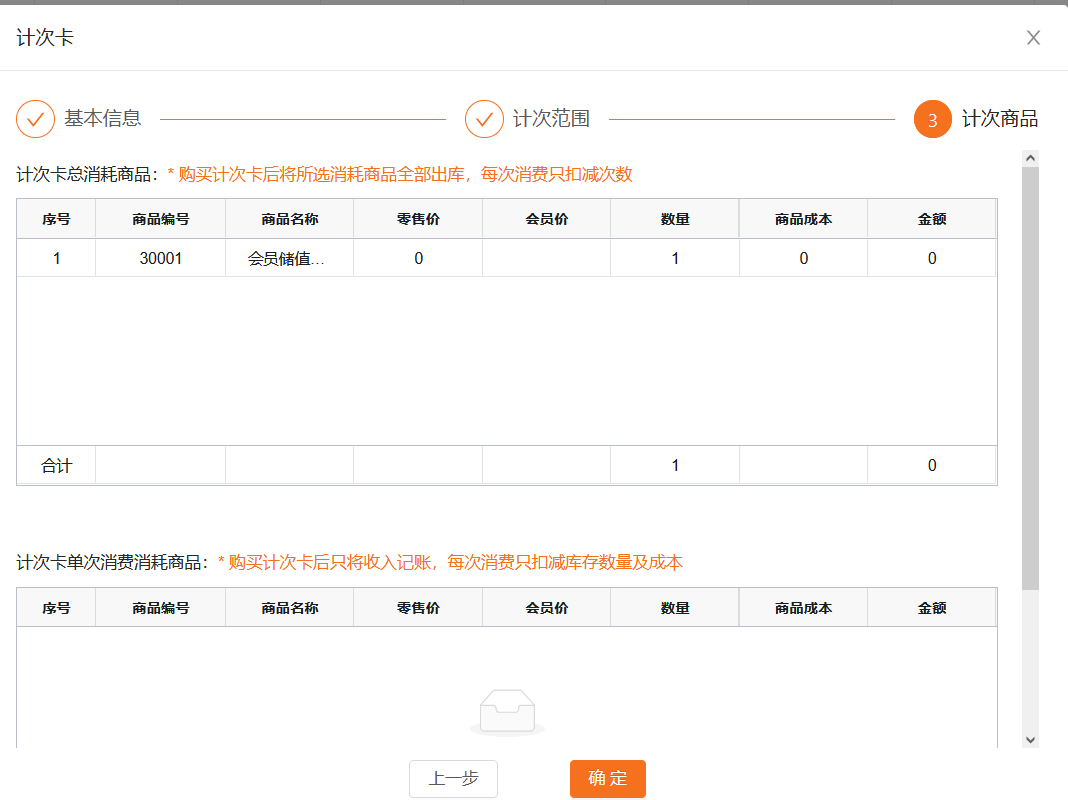Image resolution: width=1068 pixels, height=800 pixels.
Task: Click 商品名称 header in top table
Action: [x=289, y=219]
